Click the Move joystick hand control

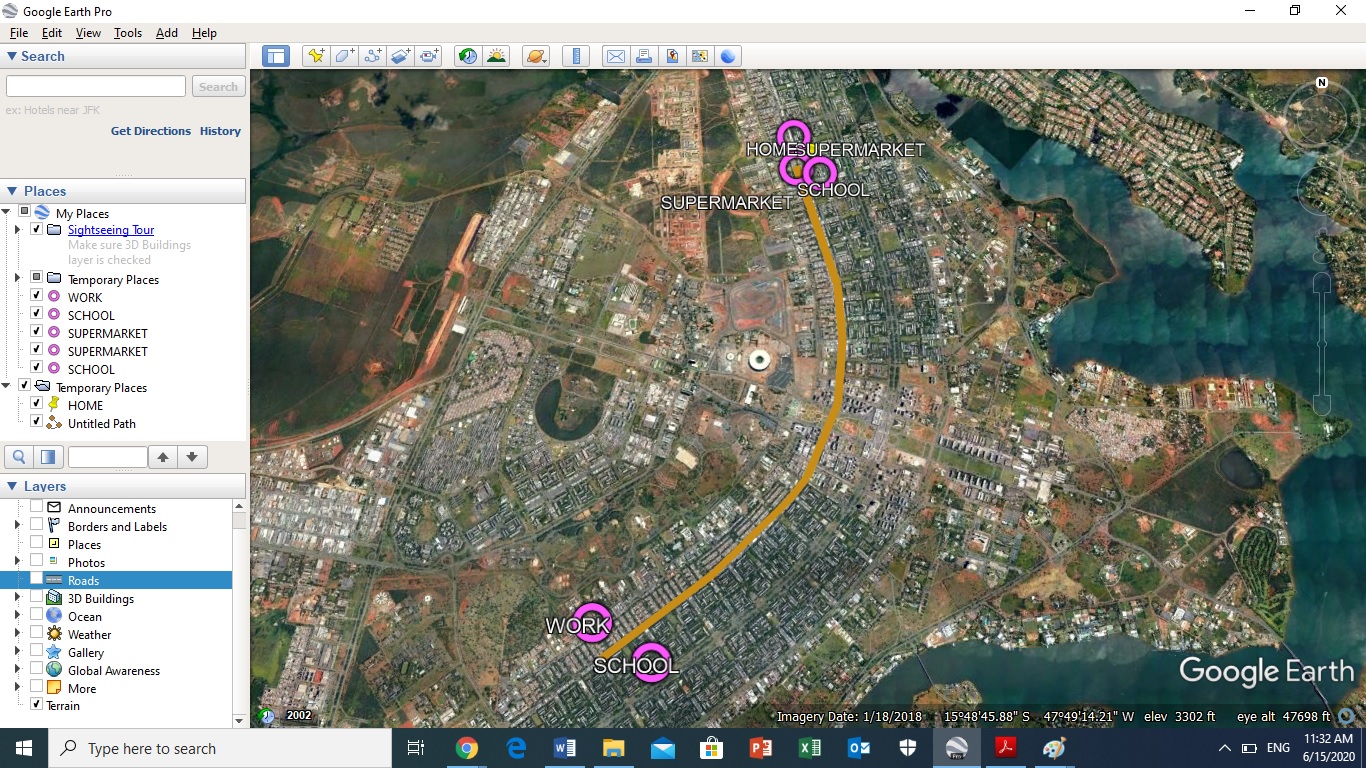[x=1322, y=190]
